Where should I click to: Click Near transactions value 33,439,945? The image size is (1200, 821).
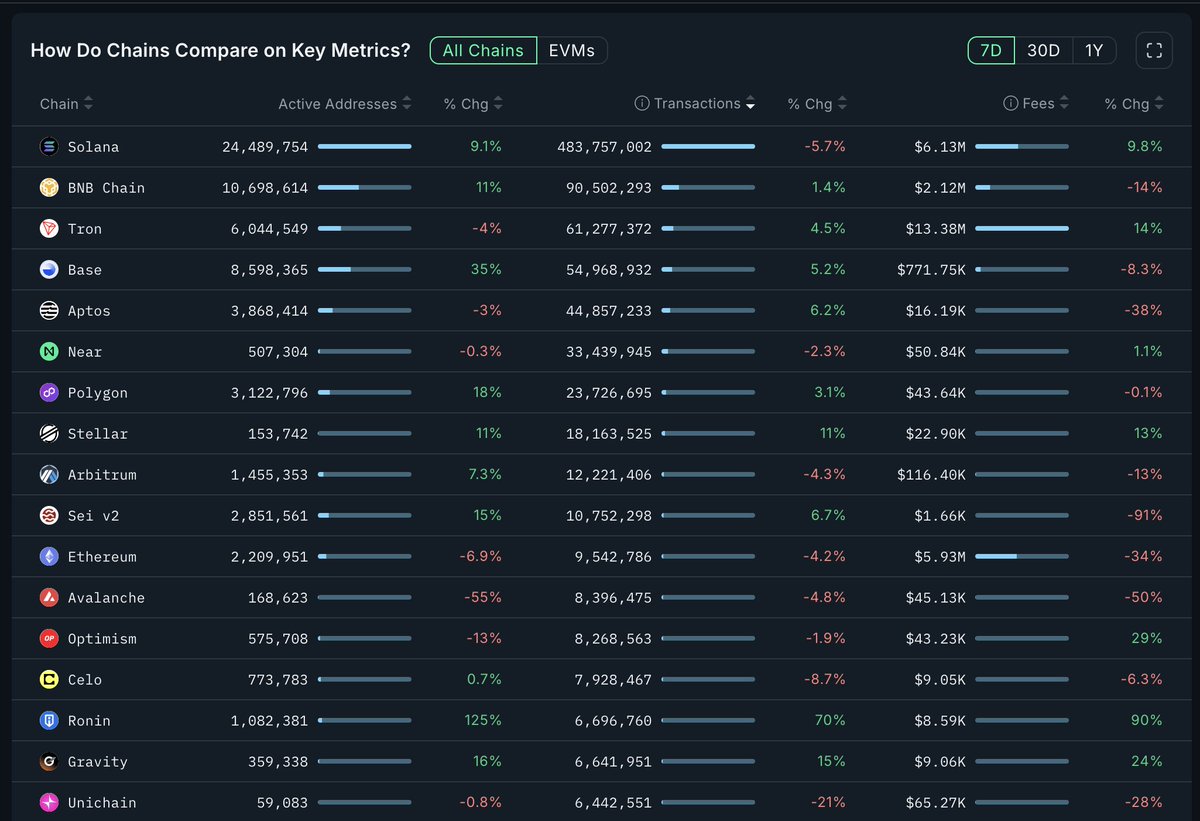coord(608,352)
